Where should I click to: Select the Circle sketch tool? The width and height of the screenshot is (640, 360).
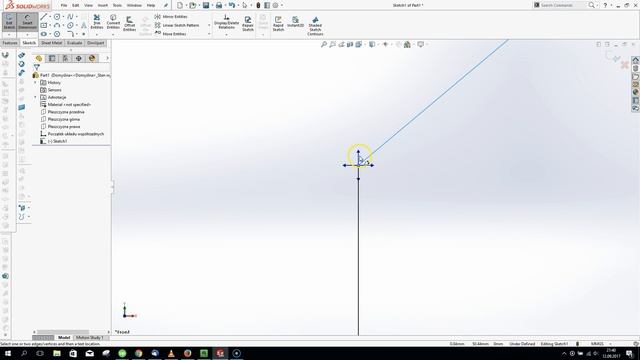click(57, 17)
